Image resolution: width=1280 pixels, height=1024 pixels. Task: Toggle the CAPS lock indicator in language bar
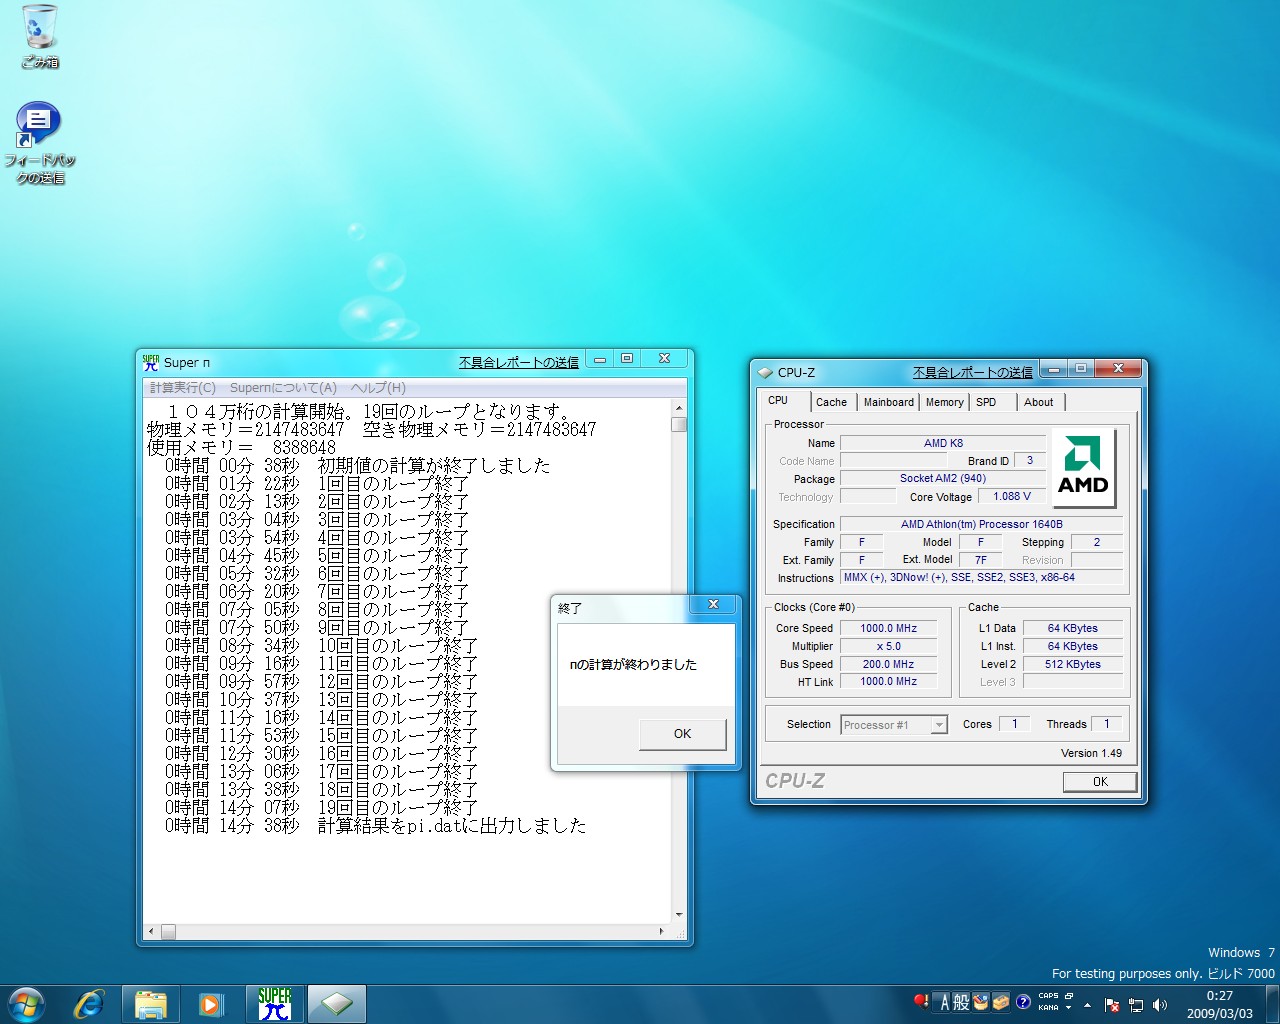click(x=1048, y=996)
